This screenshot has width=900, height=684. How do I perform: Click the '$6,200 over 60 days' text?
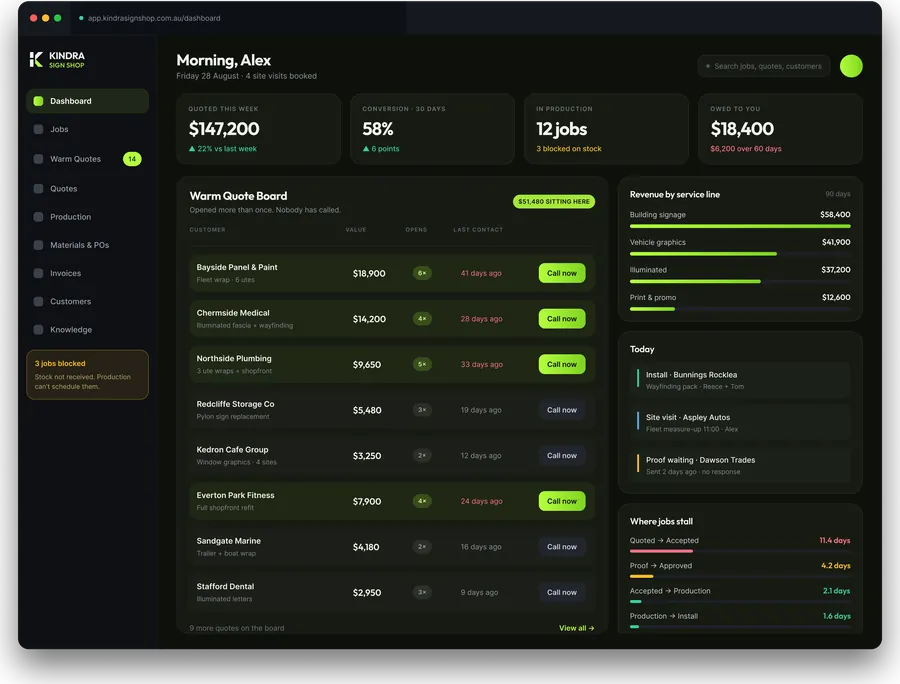point(746,149)
